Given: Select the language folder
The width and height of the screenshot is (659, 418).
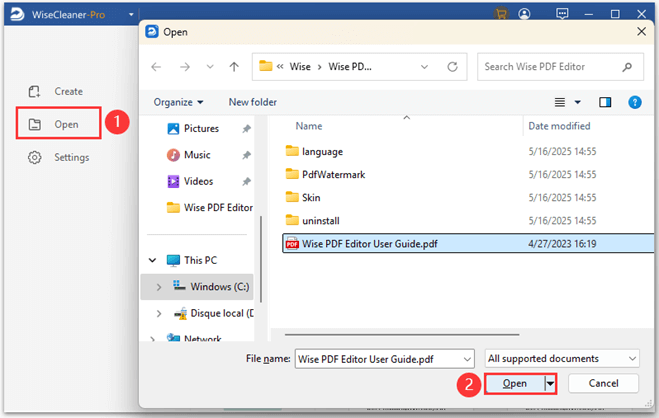Looking at the screenshot, I should click(x=322, y=151).
